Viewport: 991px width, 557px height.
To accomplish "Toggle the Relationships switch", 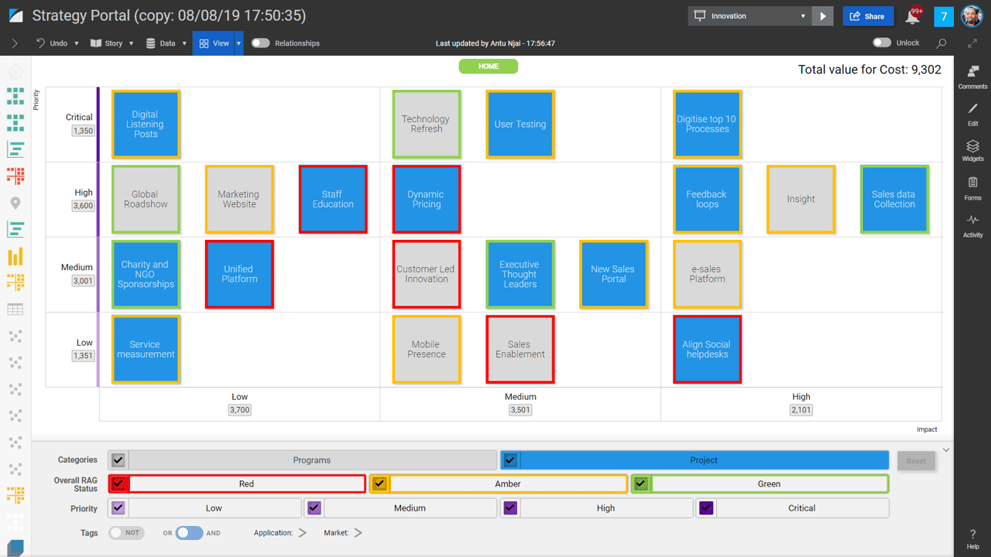I will click(261, 43).
